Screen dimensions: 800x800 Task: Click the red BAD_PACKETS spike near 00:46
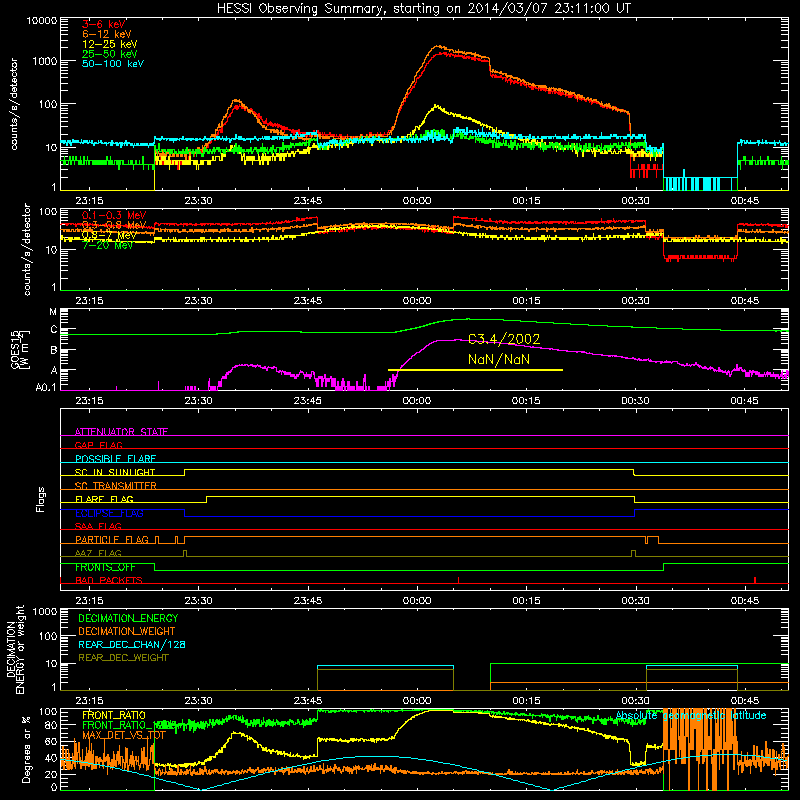[755, 580]
